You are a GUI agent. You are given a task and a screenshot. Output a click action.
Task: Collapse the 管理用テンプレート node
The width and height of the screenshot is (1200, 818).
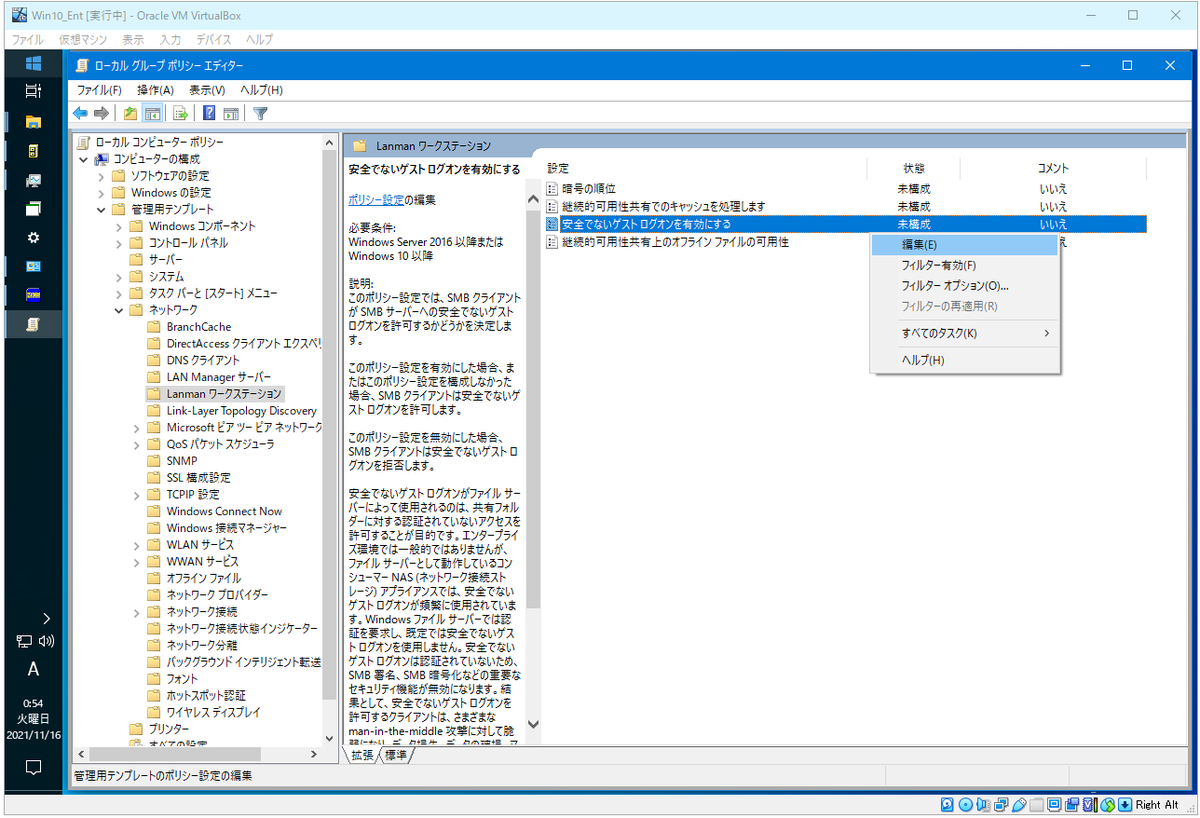pos(102,210)
